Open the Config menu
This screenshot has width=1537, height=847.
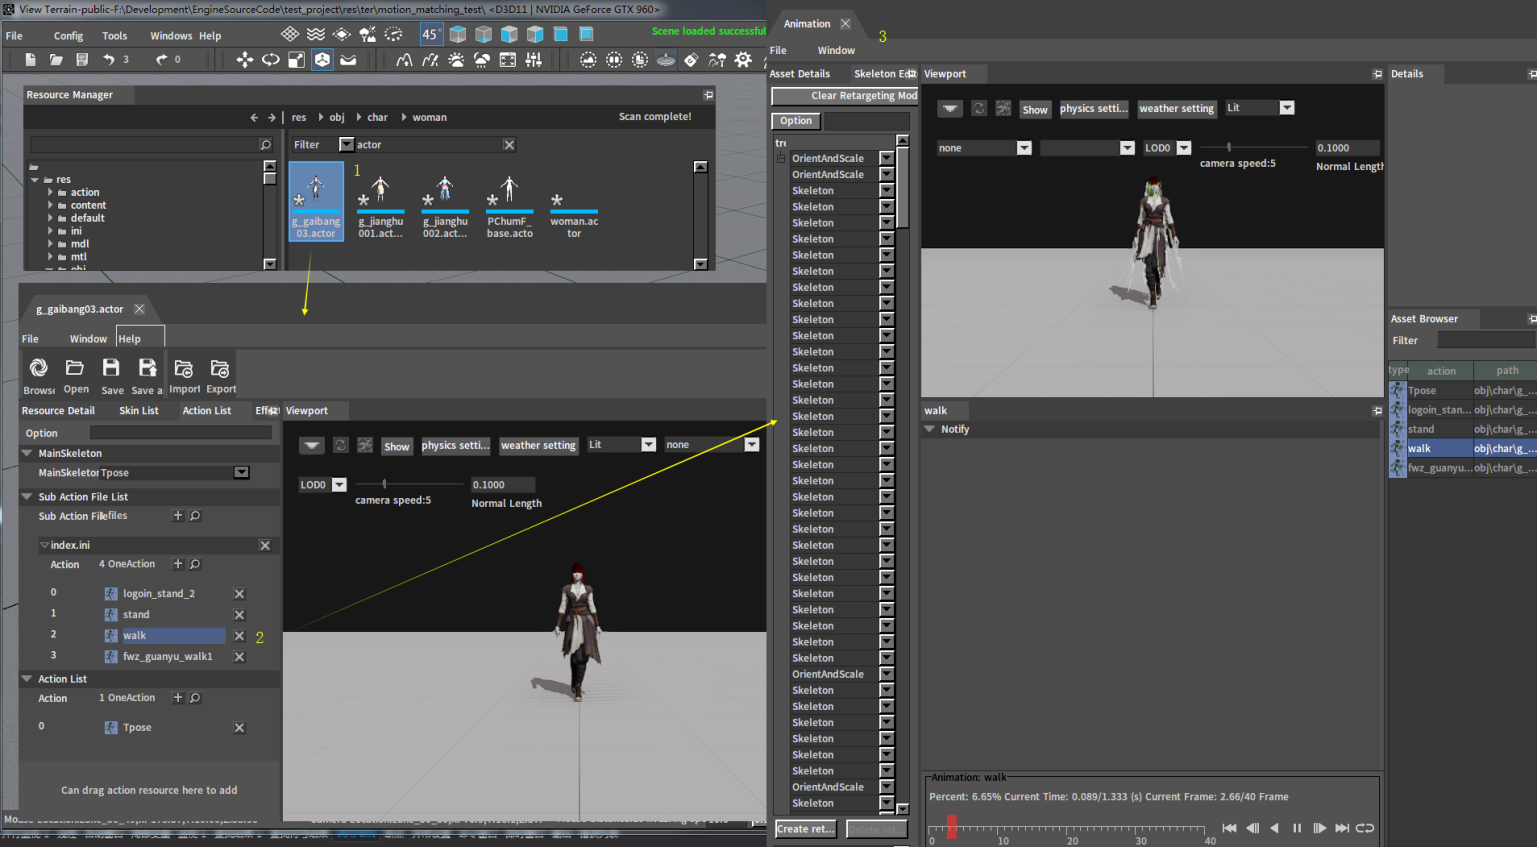(x=68, y=36)
